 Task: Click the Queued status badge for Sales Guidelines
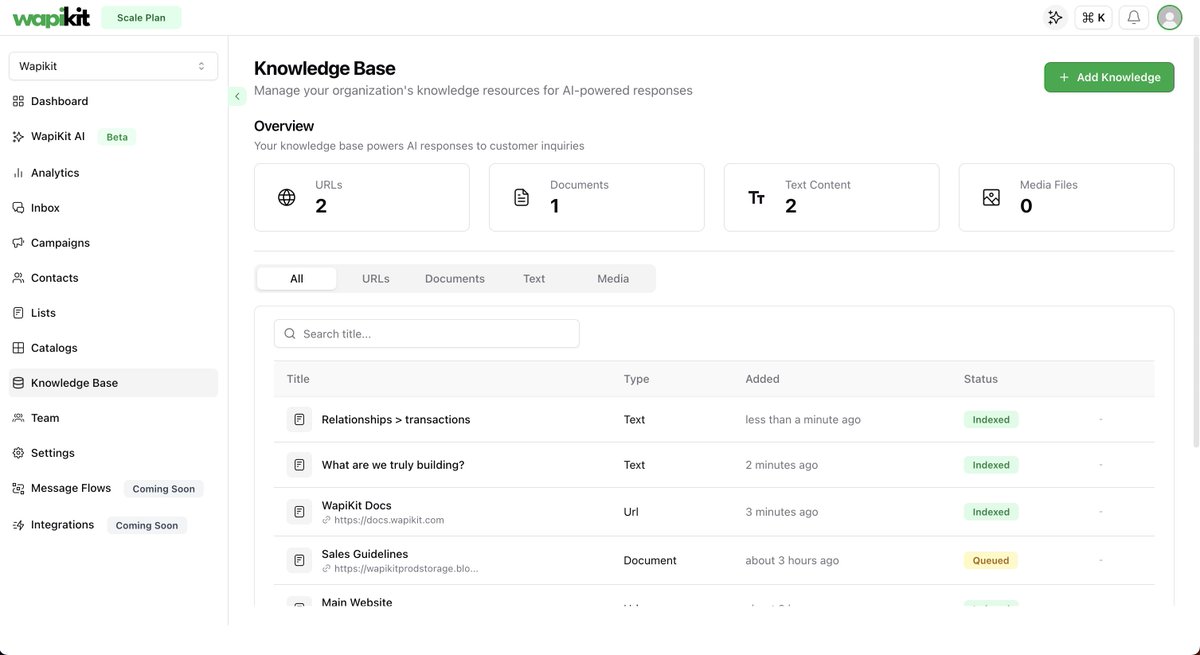(991, 561)
